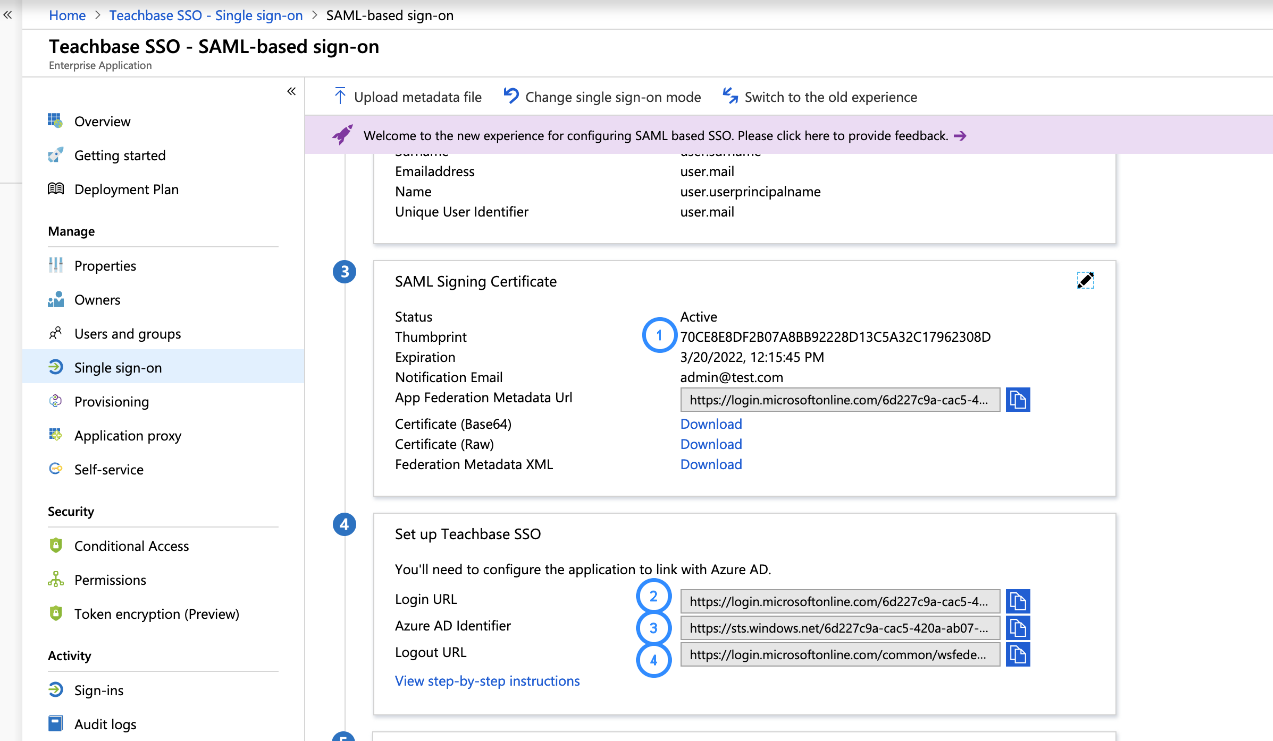Click the Set up Teachbase SSO heading

coord(468,534)
